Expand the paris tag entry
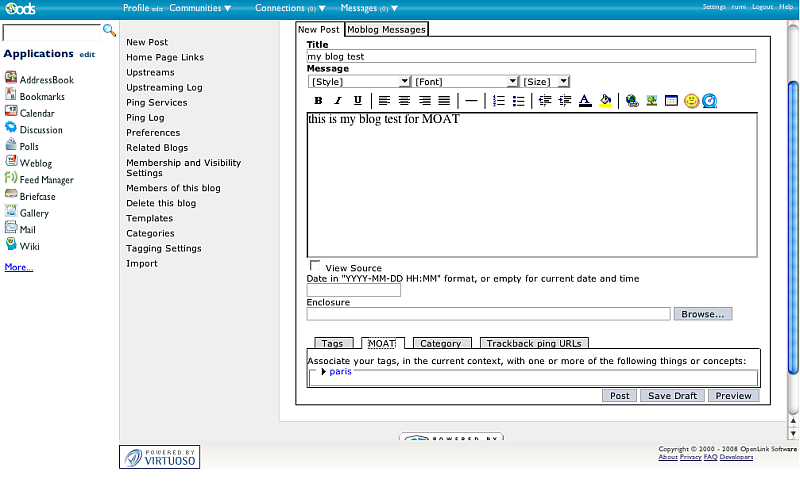The height and width of the screenshot is (483, 800). pos(324,372)
